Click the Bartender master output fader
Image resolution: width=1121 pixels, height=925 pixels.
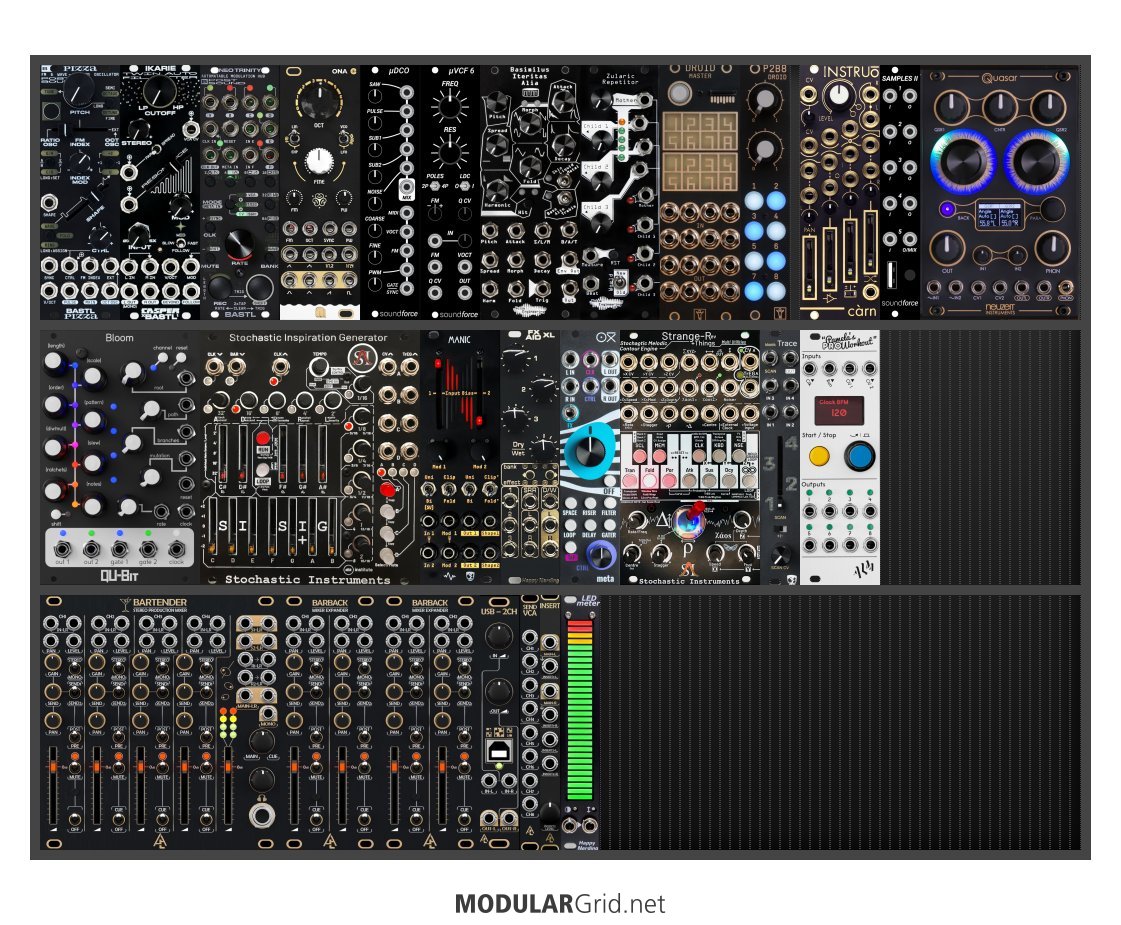point(228,784)
